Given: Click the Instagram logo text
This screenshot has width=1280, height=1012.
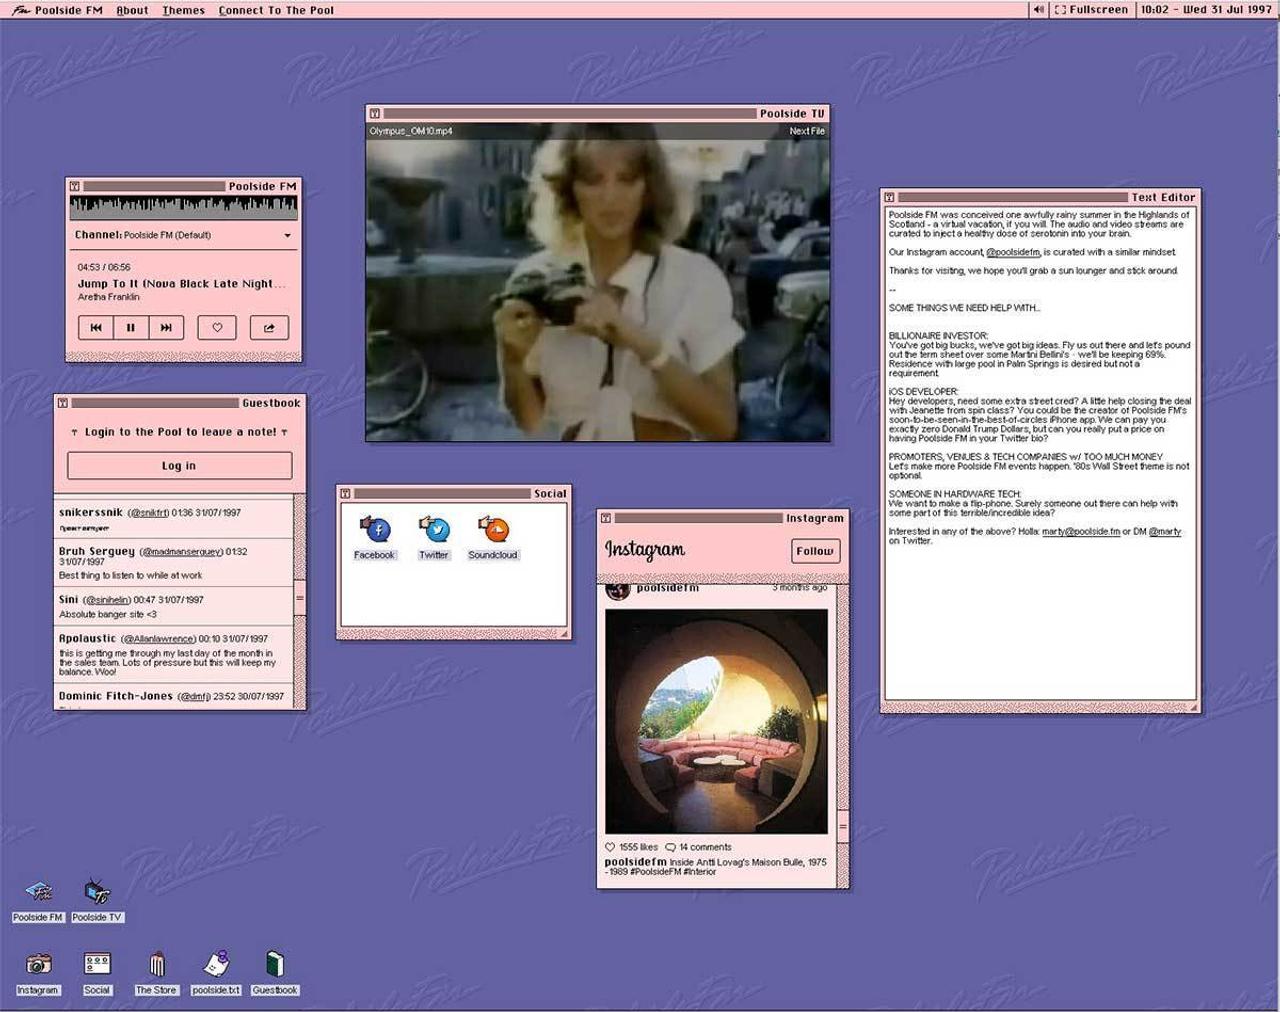Looking at the screenshot, I should pyautogui.click(x=645, y=549).
